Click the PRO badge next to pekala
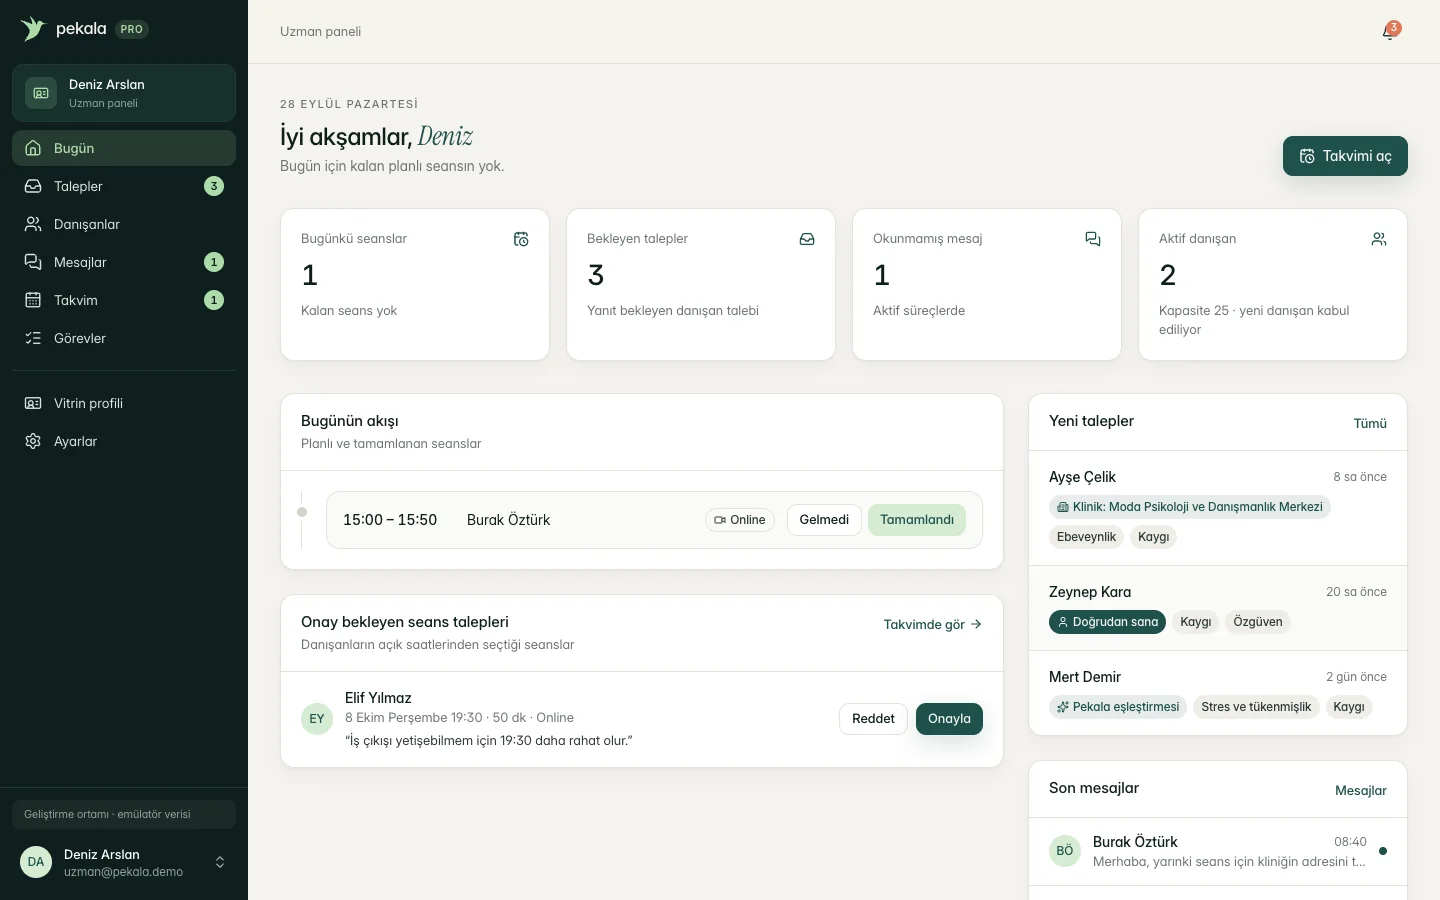 [131, 29]
